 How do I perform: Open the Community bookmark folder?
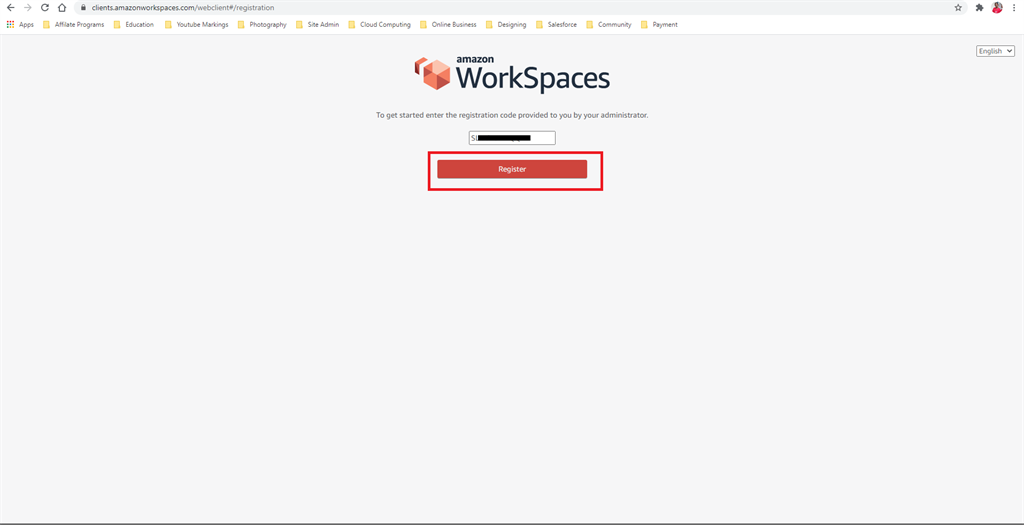(609, 25)
